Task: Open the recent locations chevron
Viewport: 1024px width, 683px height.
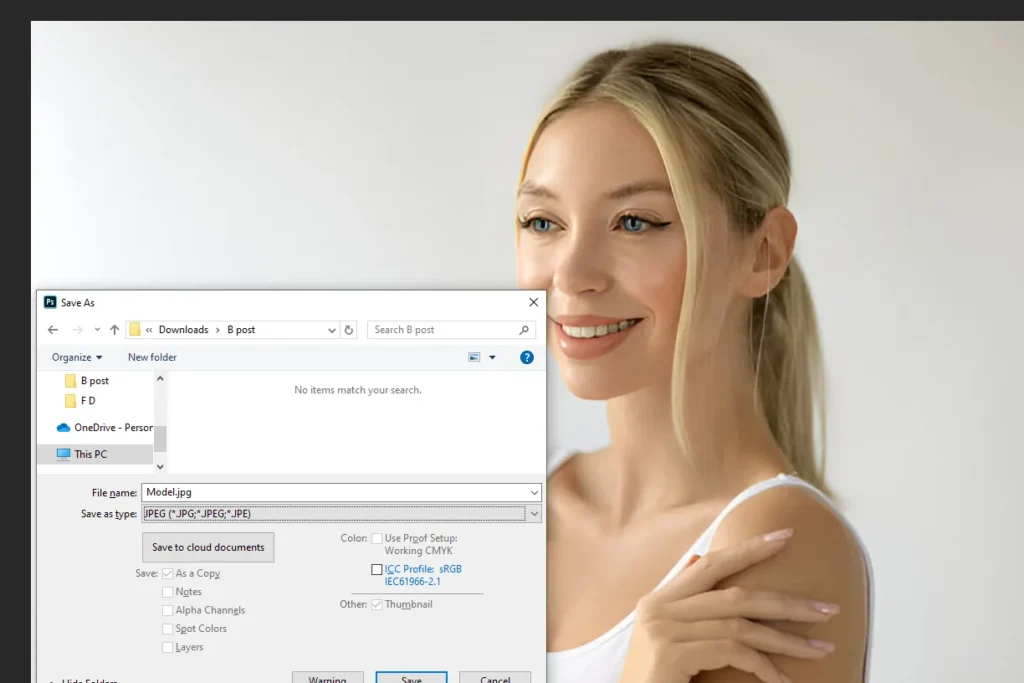Action: [x=97, y=330]
